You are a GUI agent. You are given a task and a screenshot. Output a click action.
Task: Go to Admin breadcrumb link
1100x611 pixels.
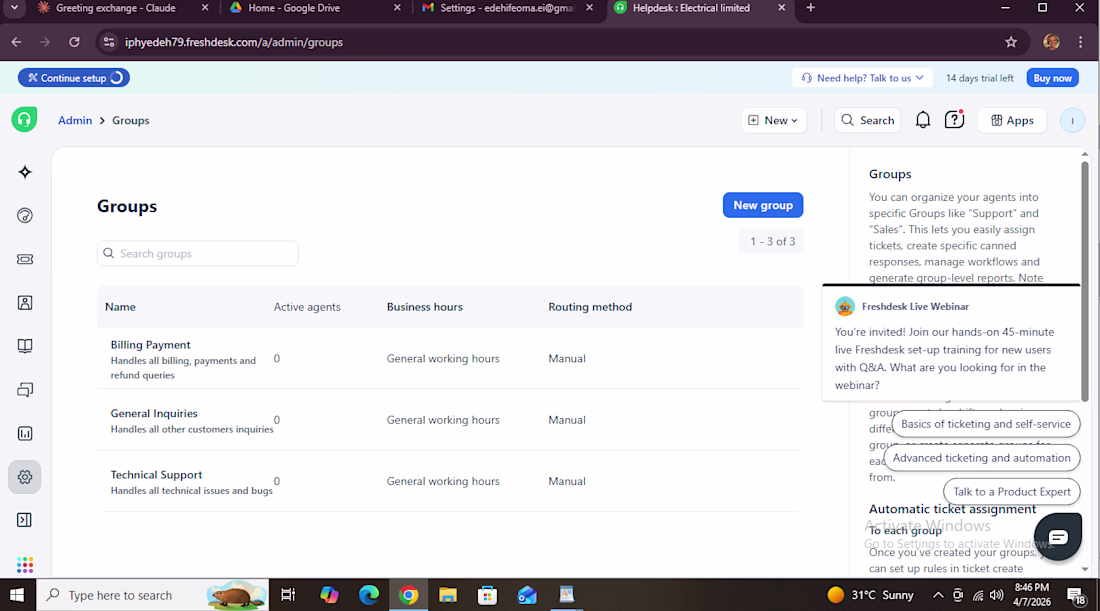coord(75,121)
